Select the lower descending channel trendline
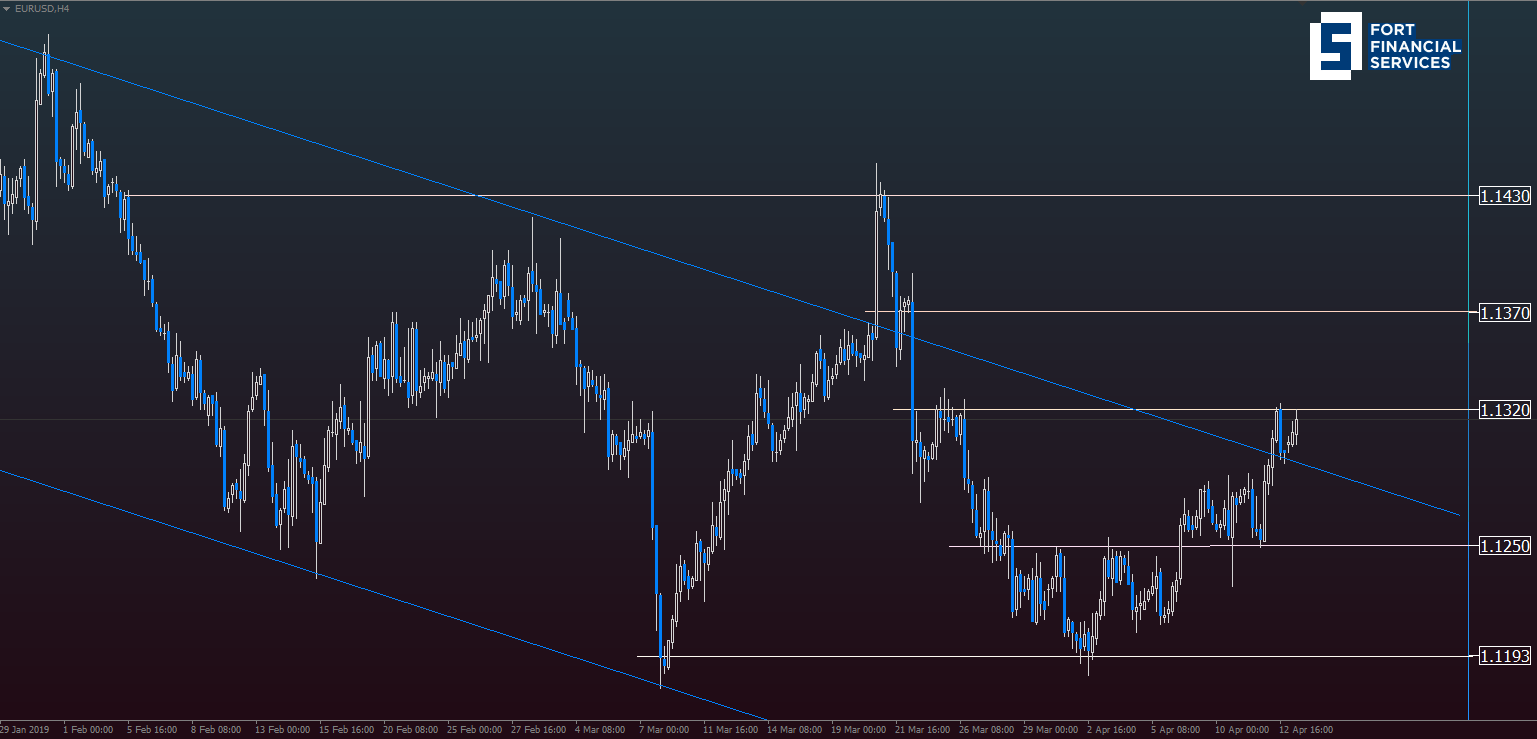This screenshot has width=1537, height=739. point(400,598)
